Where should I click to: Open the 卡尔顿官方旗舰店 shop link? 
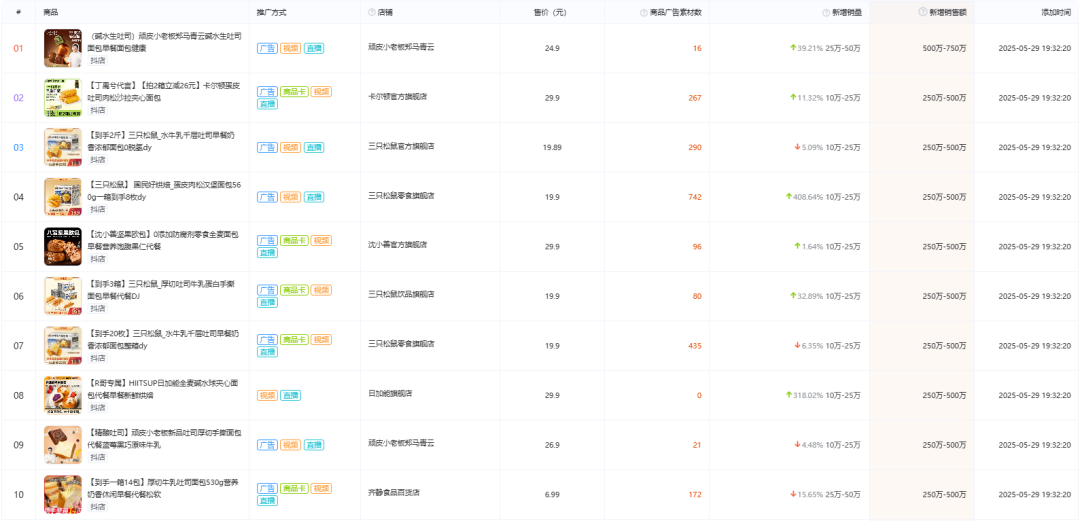tap(397, 96)
